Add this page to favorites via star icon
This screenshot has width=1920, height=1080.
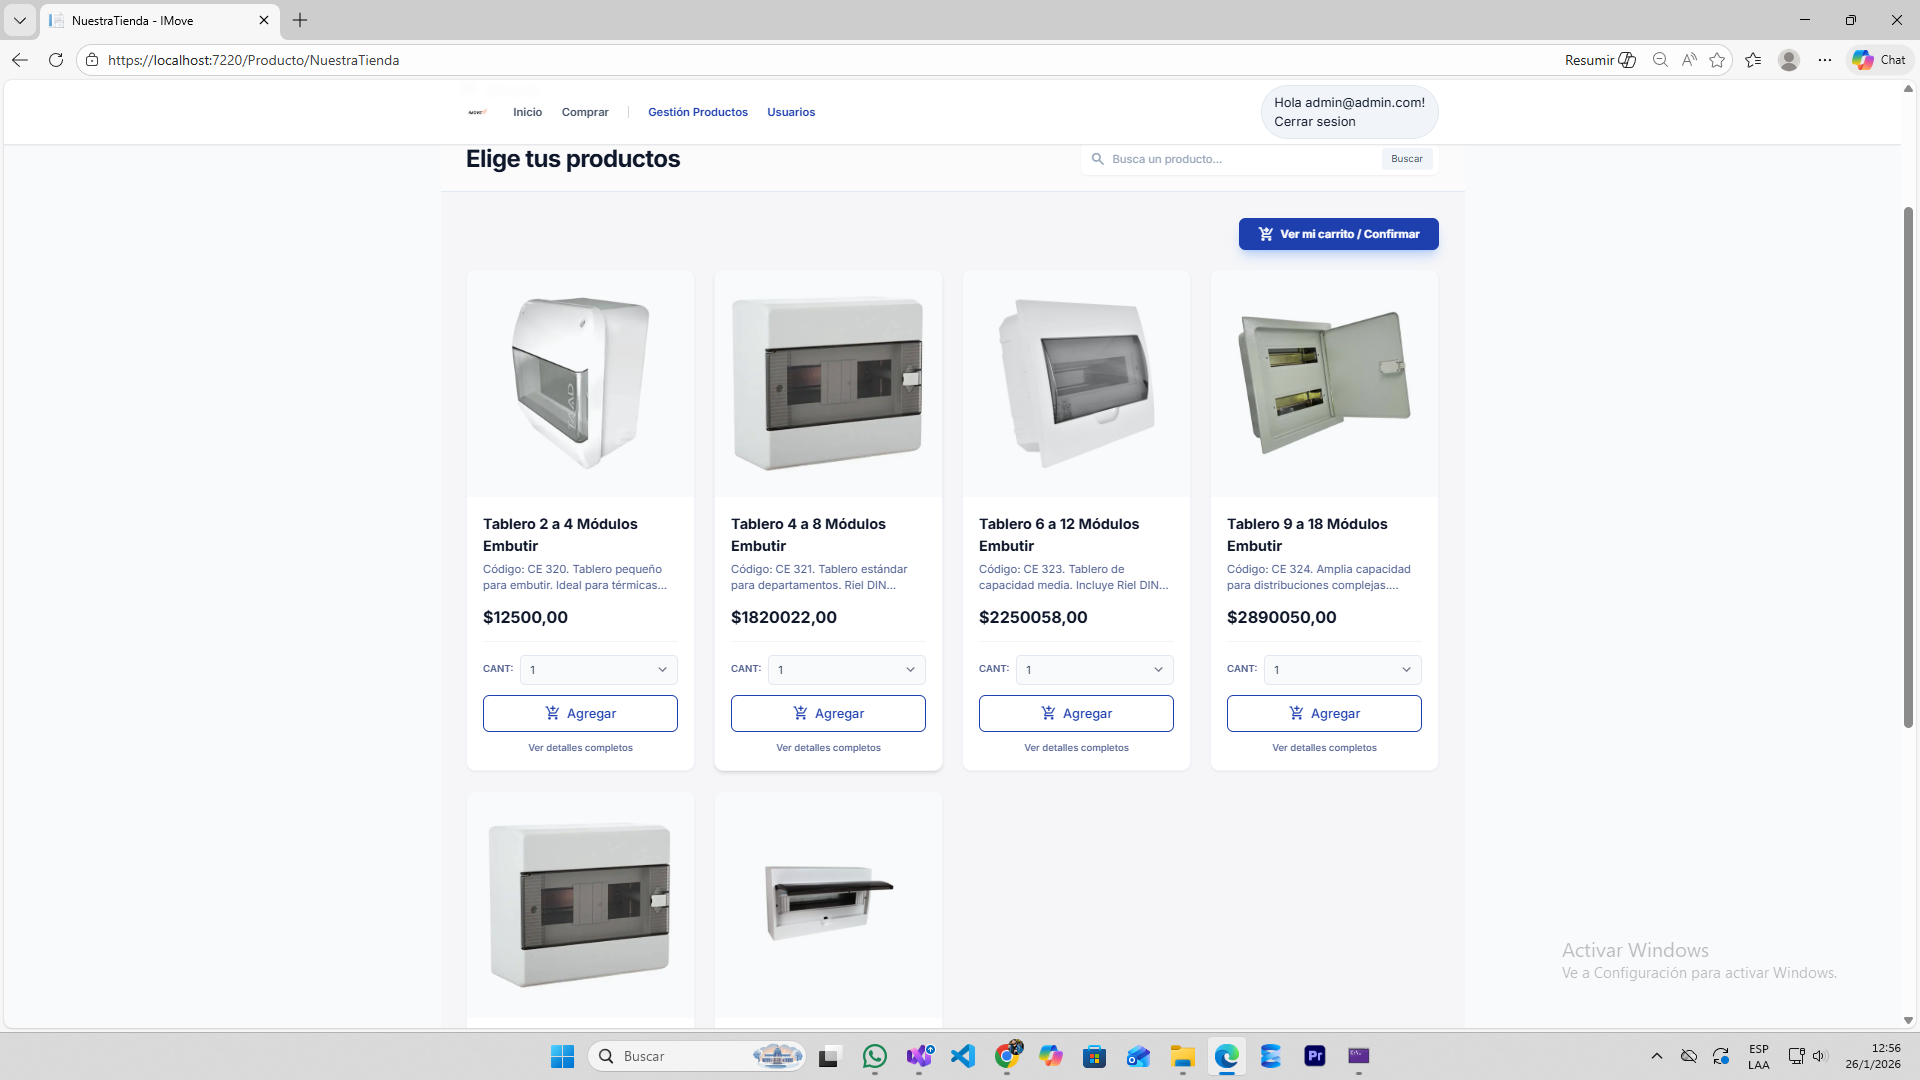point(1718,60)
